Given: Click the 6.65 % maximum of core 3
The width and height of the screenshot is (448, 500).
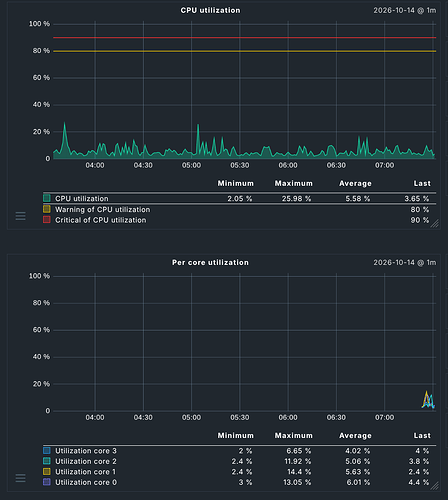Looking at the screenshot, I should 299,451.
